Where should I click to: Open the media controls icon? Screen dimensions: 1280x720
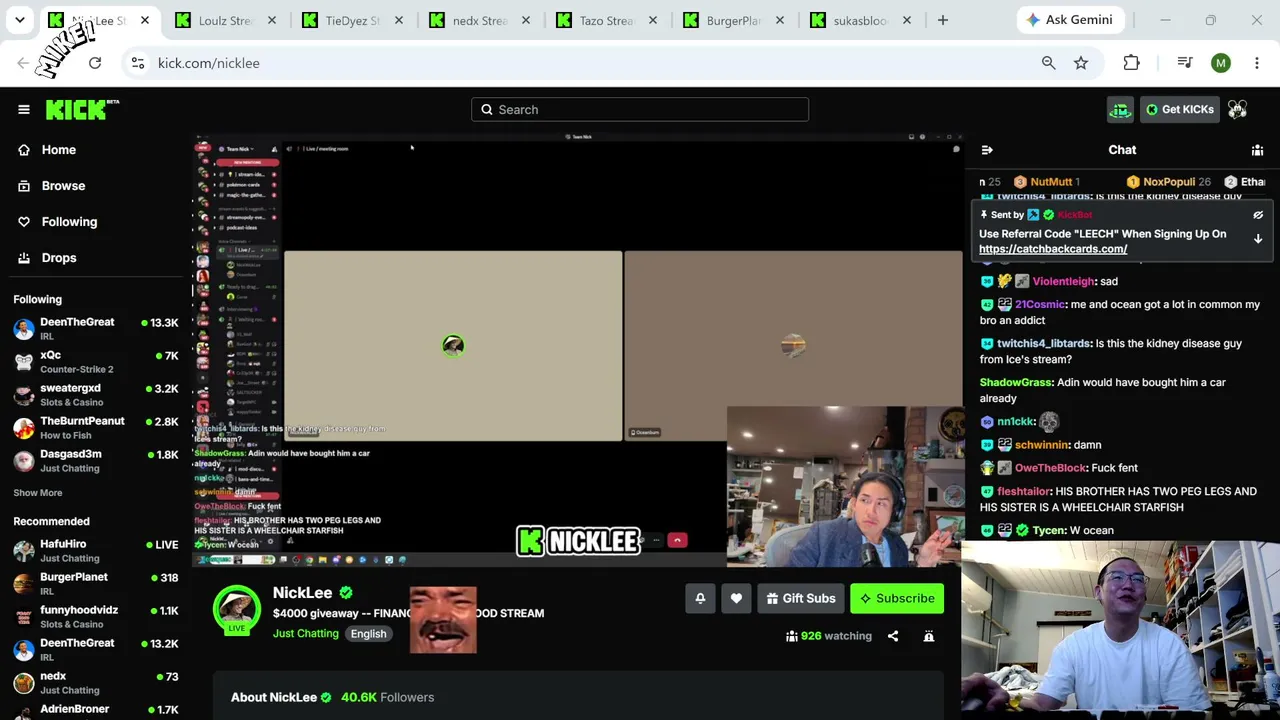(x=1185, y=63)
